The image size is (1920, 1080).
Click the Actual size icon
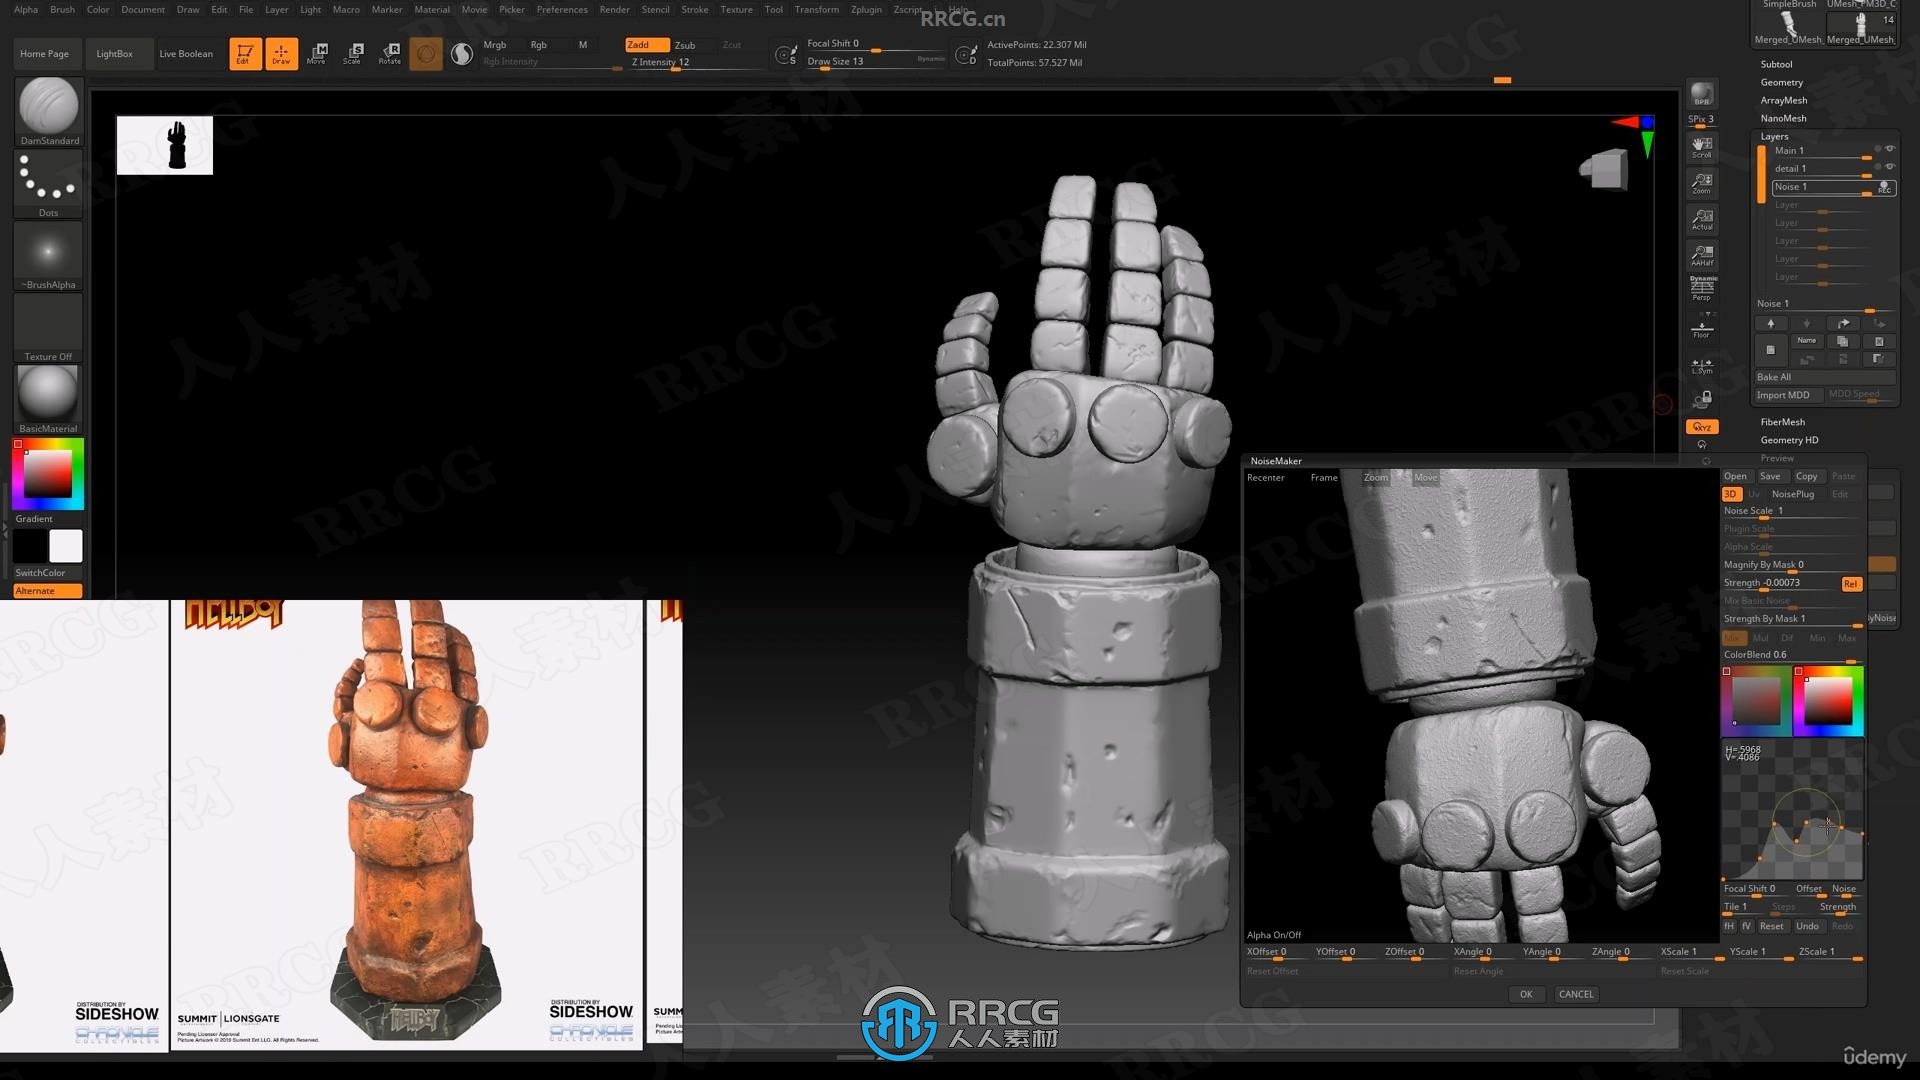click(1702, 219)
